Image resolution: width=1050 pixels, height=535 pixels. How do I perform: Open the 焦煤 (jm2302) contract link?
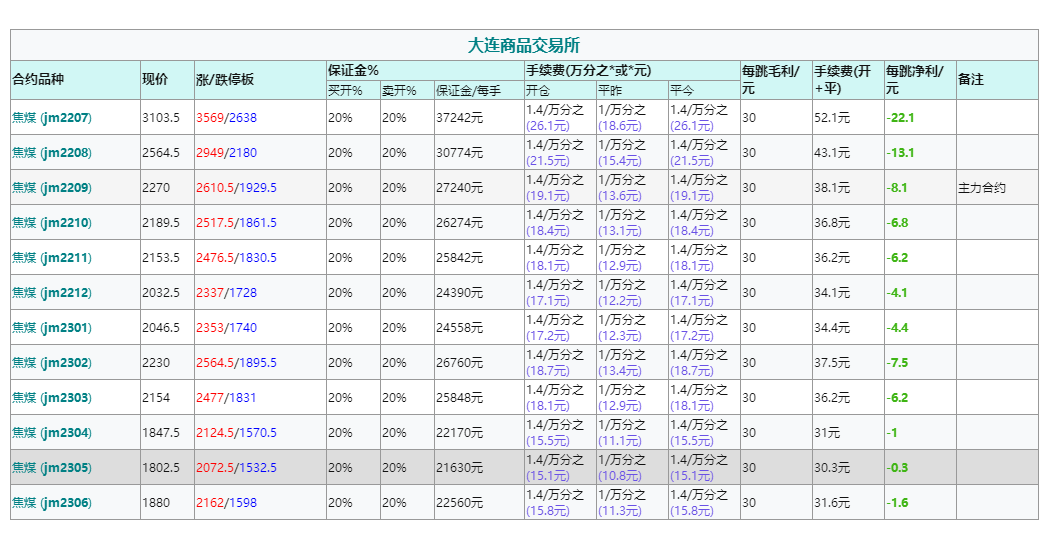pyautogui.click(x=52, y=363)
